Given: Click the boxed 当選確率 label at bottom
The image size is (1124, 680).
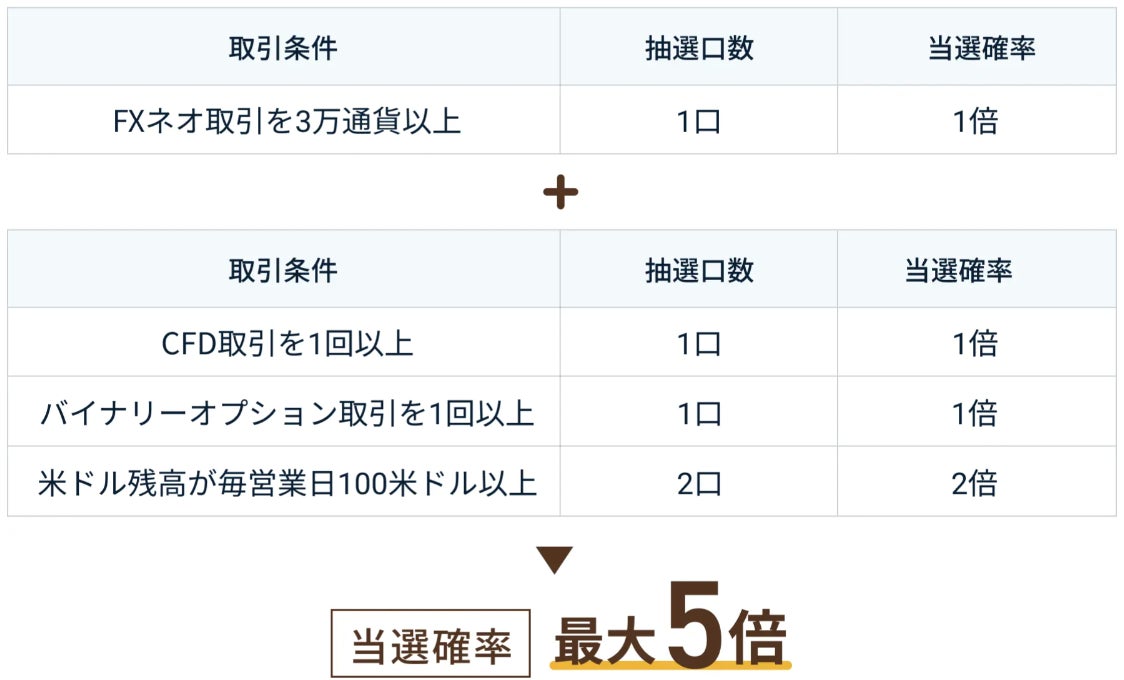Looking at the screenshot, I should [x=431, y=645].
